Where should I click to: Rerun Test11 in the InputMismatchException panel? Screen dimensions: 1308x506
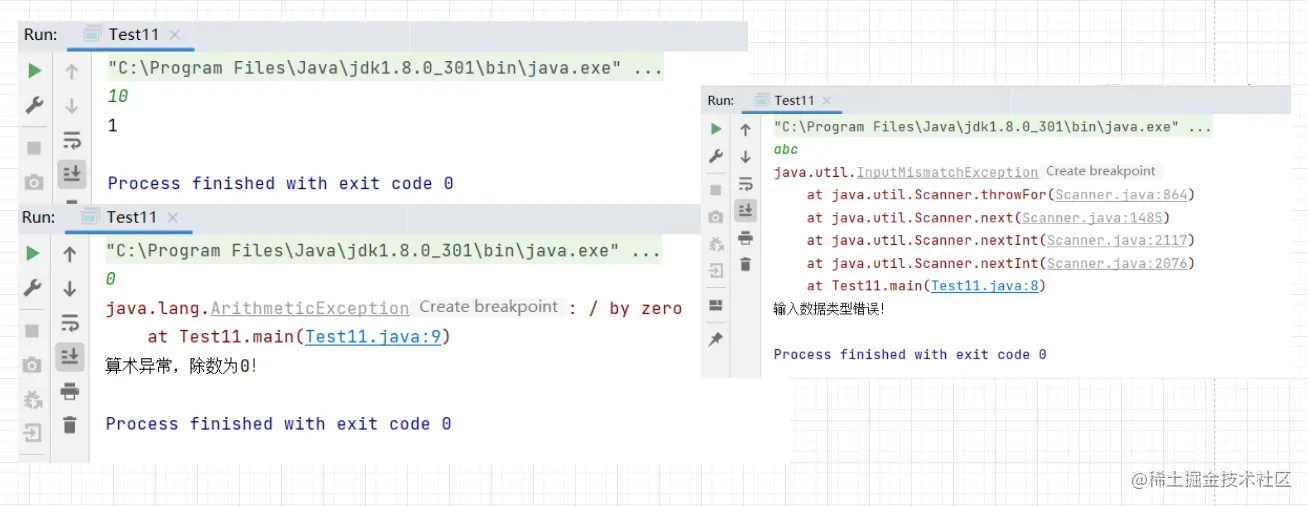click(716, 129)
